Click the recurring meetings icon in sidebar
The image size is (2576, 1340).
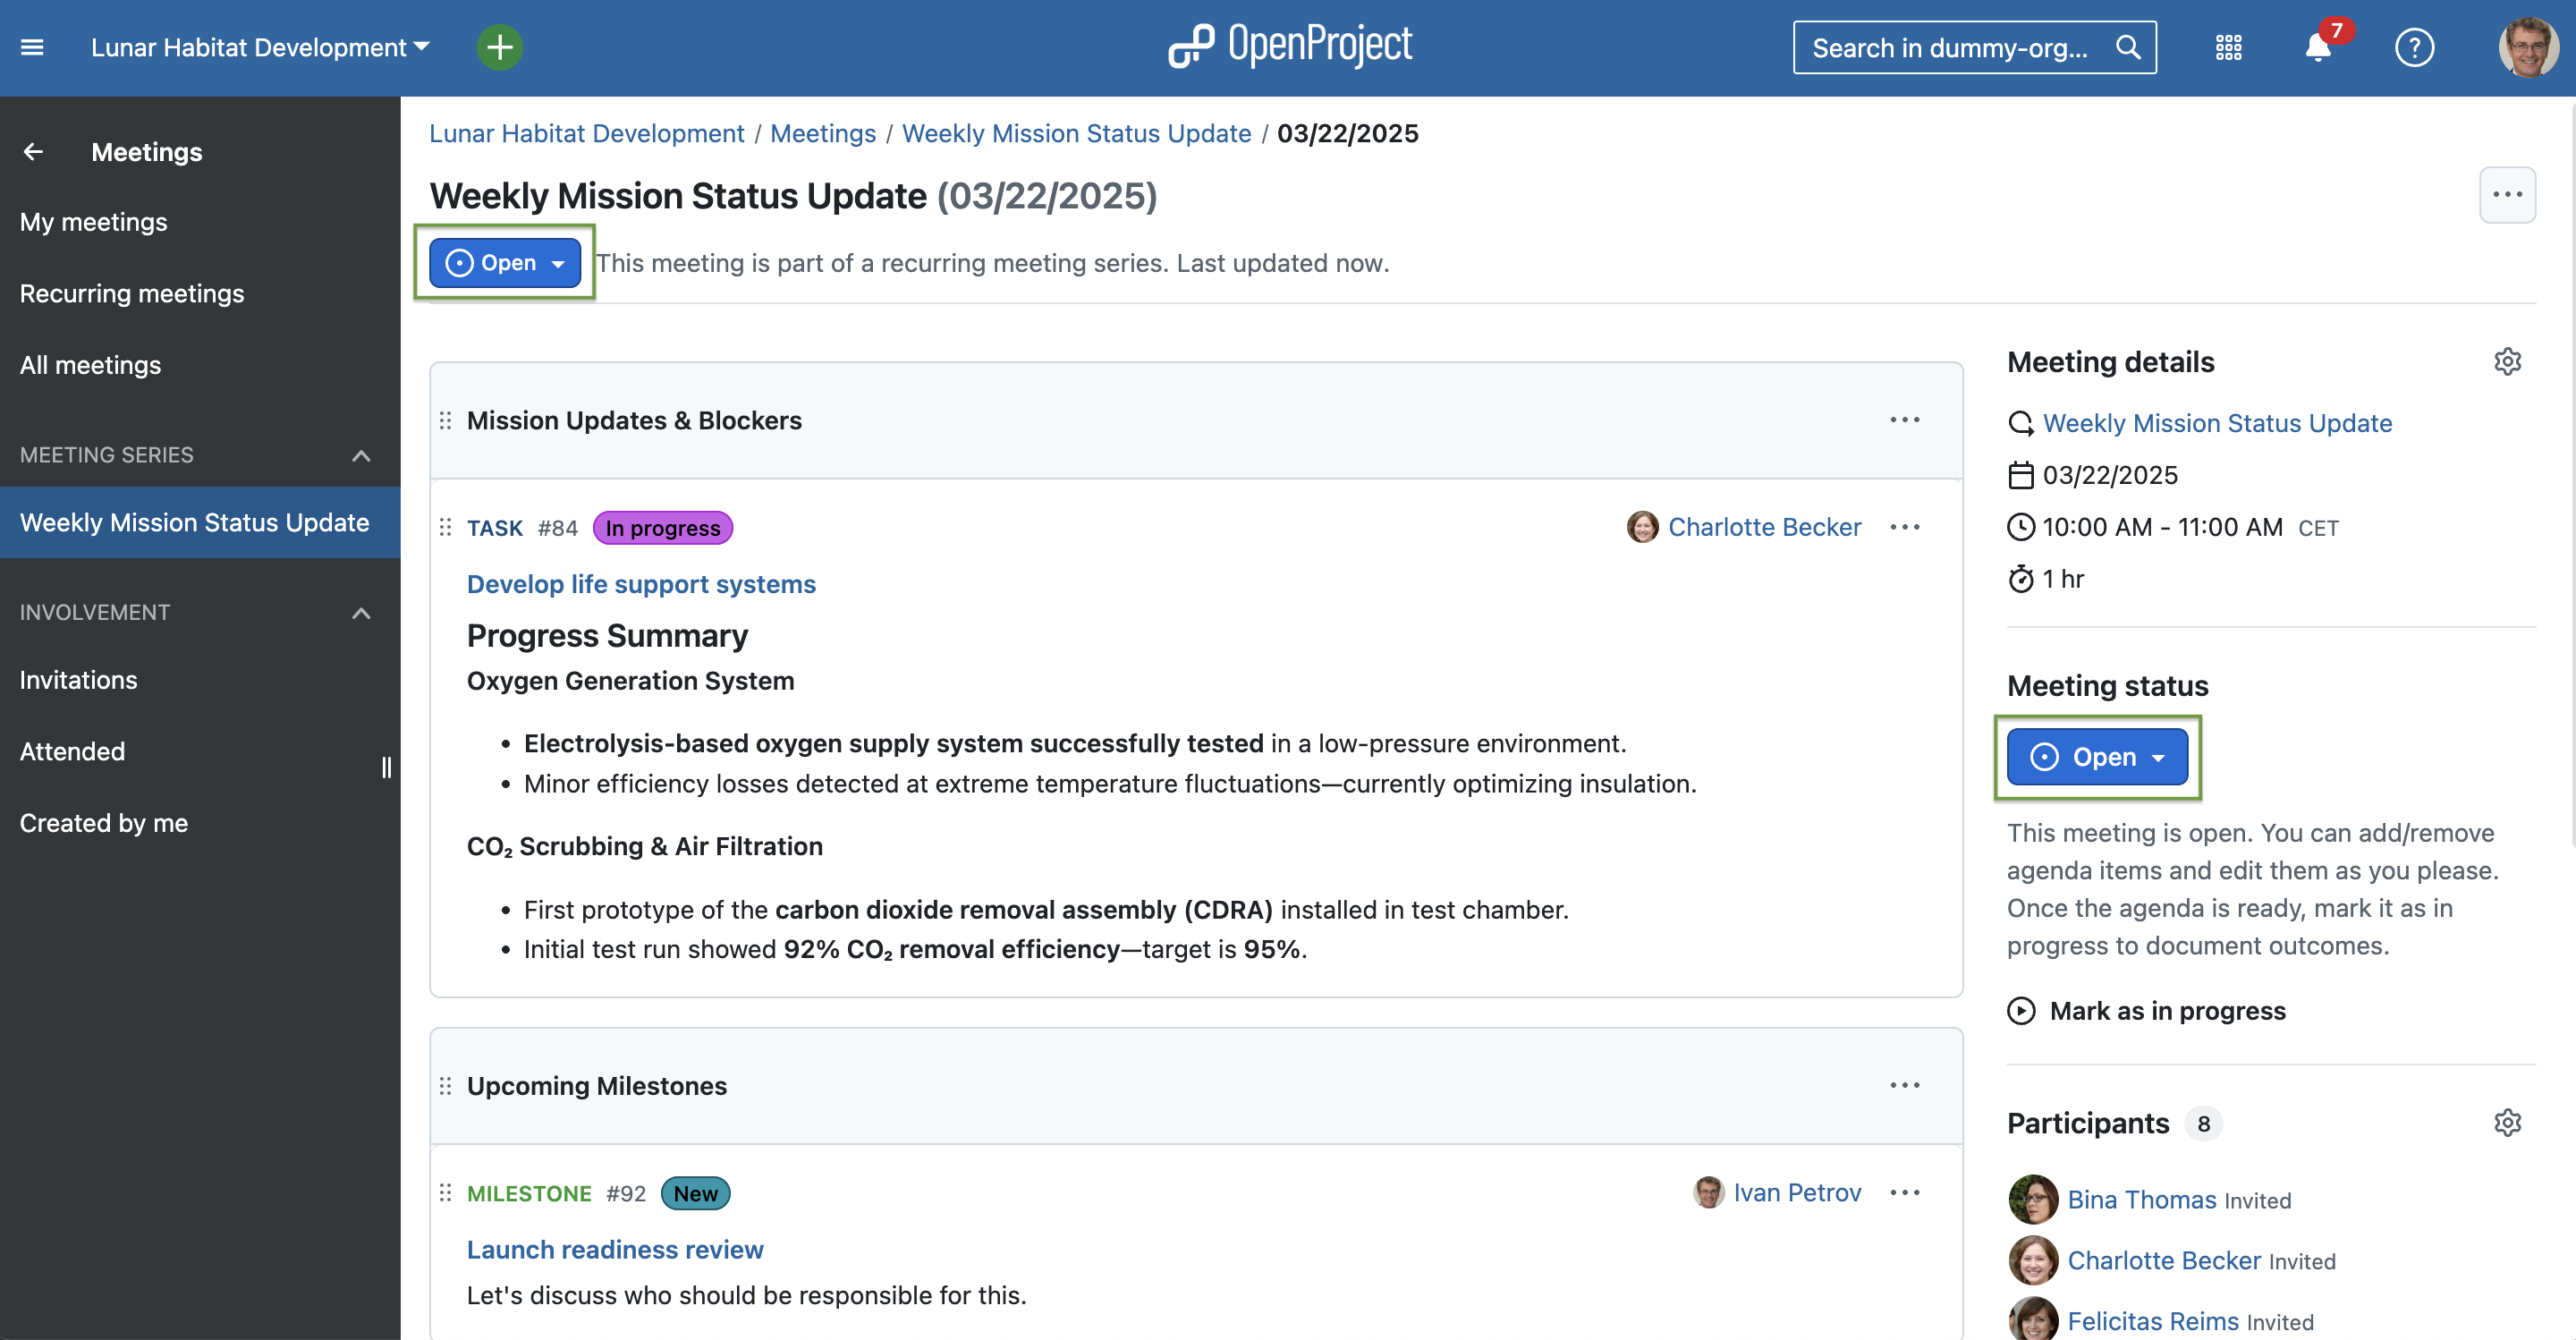[x=131, y=292]
